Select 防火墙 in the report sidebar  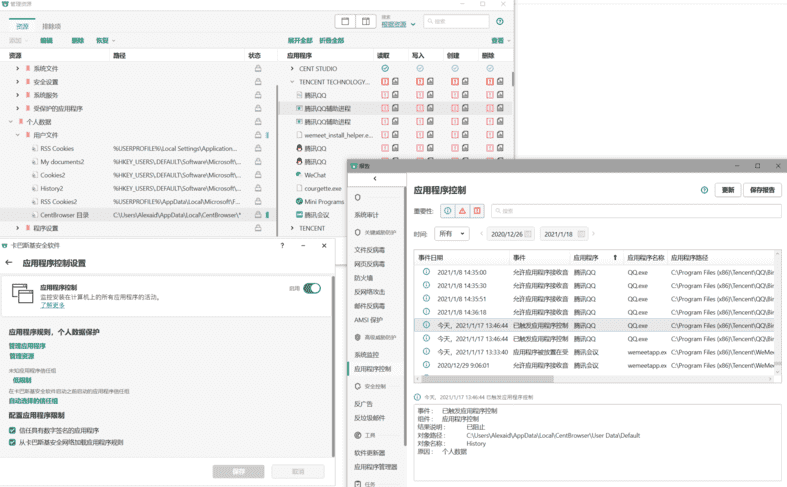click(363, 278)
